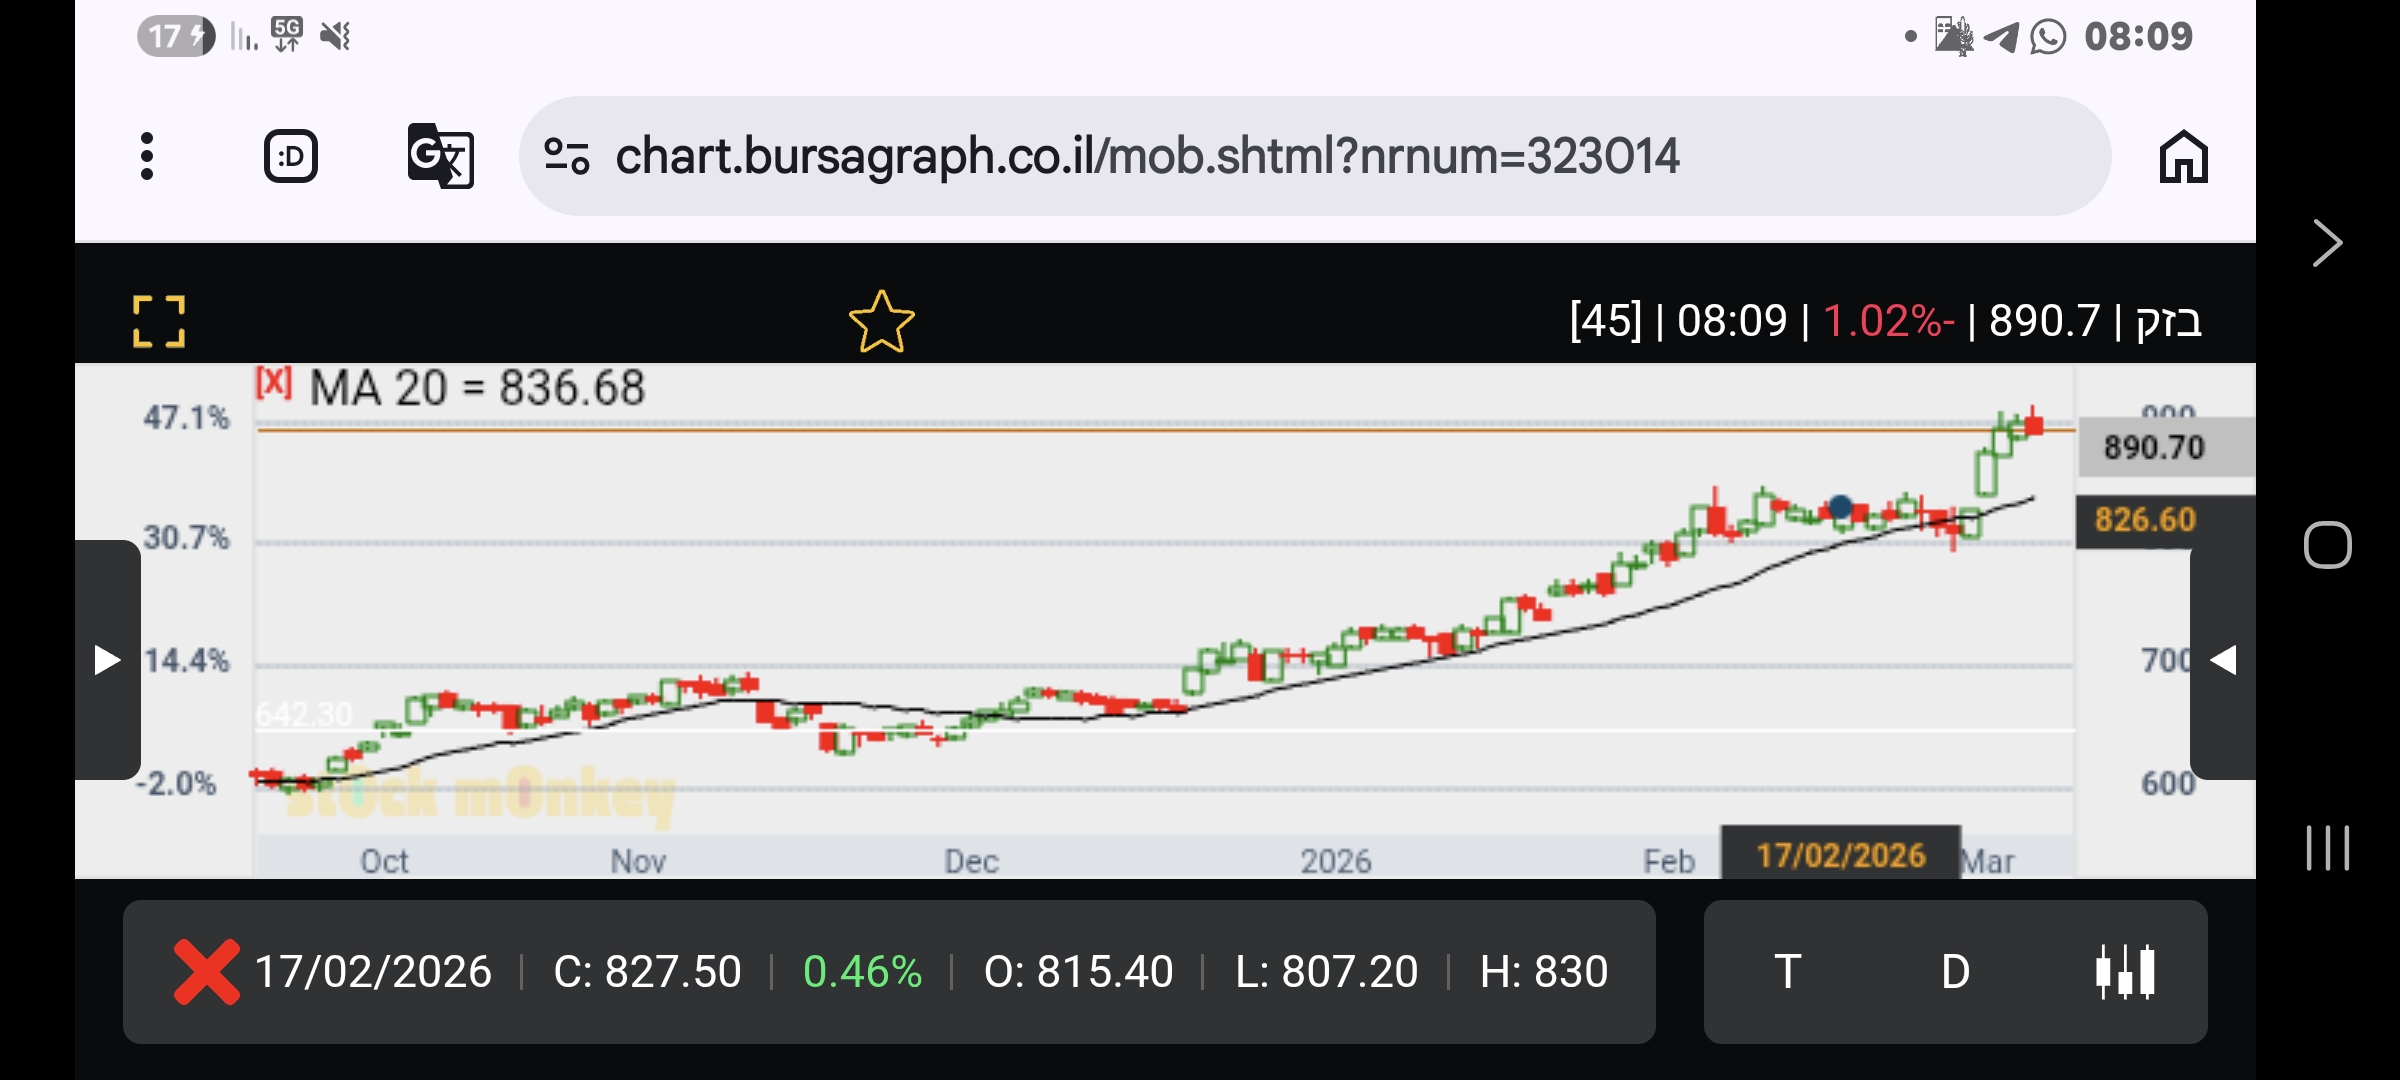Remove the MA 20 indicator
Image resolution: width=2400 pixels, height=1080 pixels.
273,382
